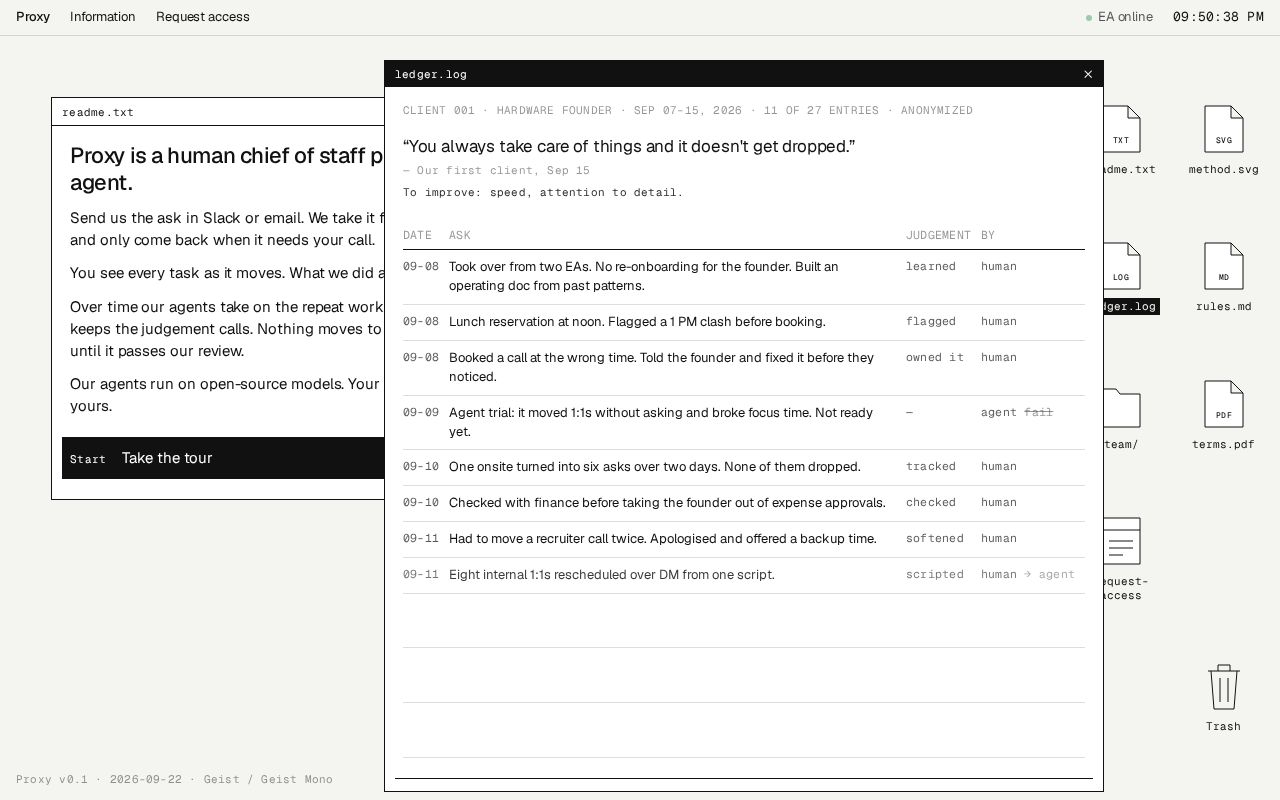This screenshot has height=800, width=1280.
Task: Click the JUDGEMENT column header
Action: (938, 235)
